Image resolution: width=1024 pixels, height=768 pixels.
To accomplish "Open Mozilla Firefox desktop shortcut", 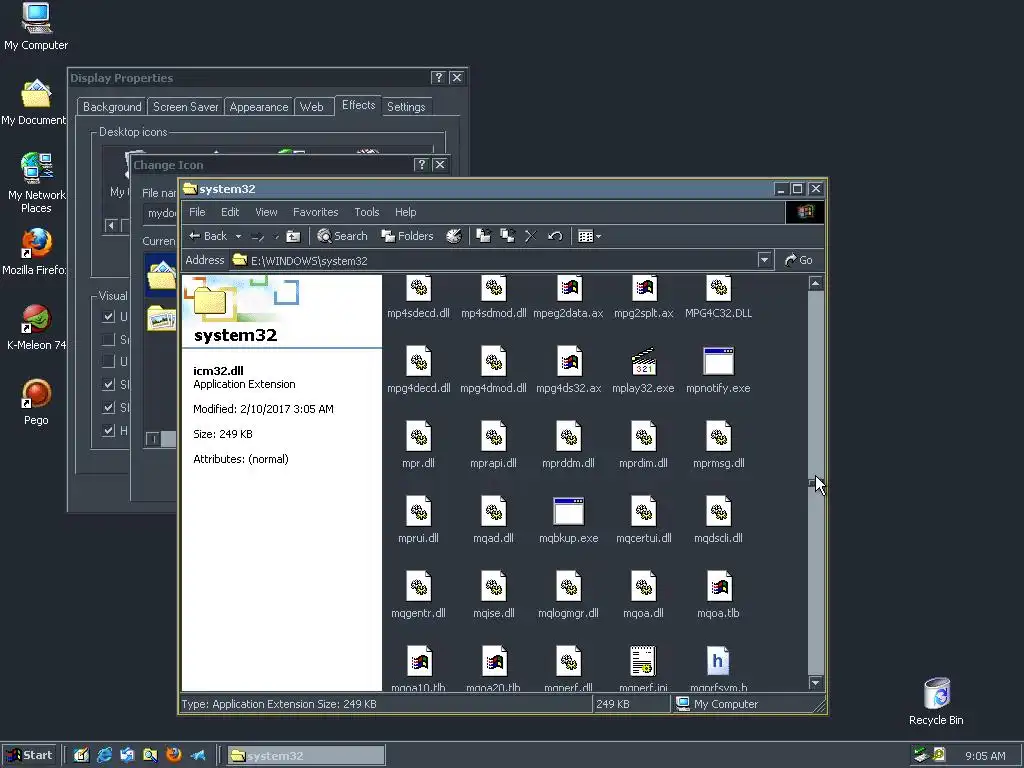I will [35, 251].
